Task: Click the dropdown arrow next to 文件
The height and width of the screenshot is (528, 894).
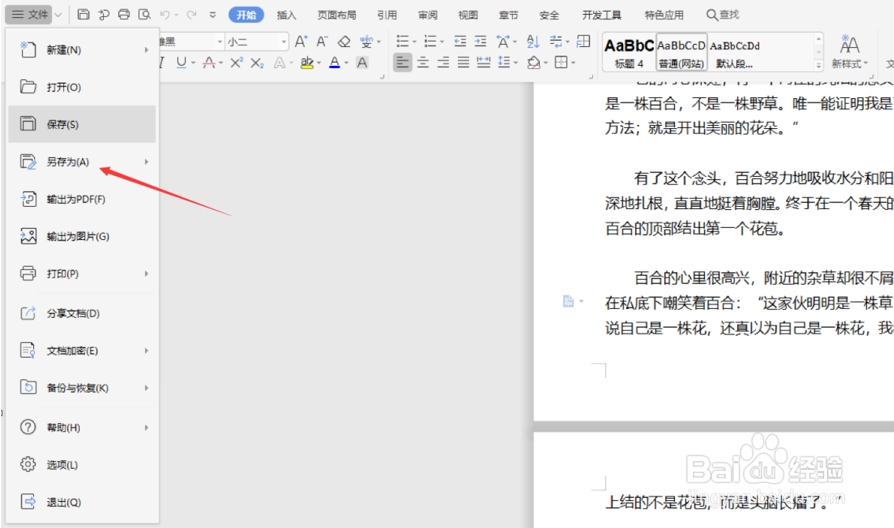Action: coord(58,15)
